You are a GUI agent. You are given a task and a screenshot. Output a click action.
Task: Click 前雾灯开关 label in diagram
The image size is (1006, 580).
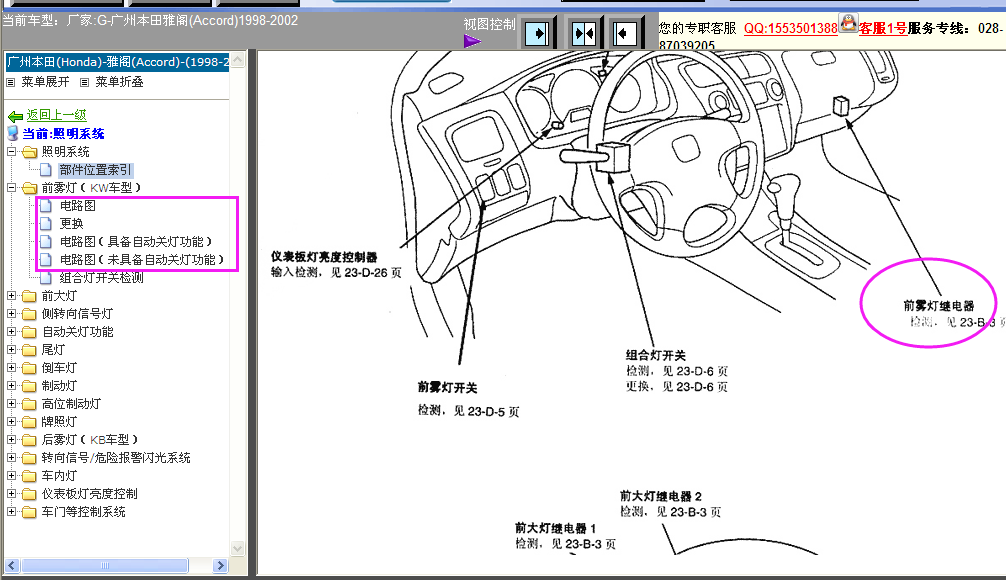[447, 388]
